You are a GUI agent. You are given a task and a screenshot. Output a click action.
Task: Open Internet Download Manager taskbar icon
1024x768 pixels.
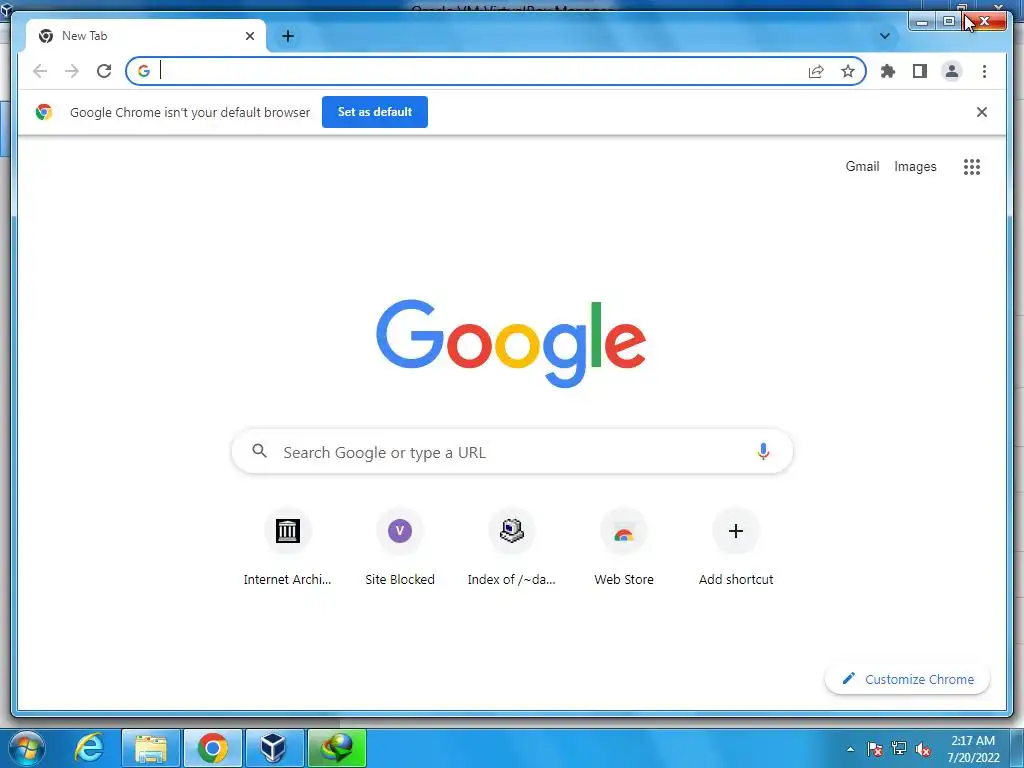point(336,748)
